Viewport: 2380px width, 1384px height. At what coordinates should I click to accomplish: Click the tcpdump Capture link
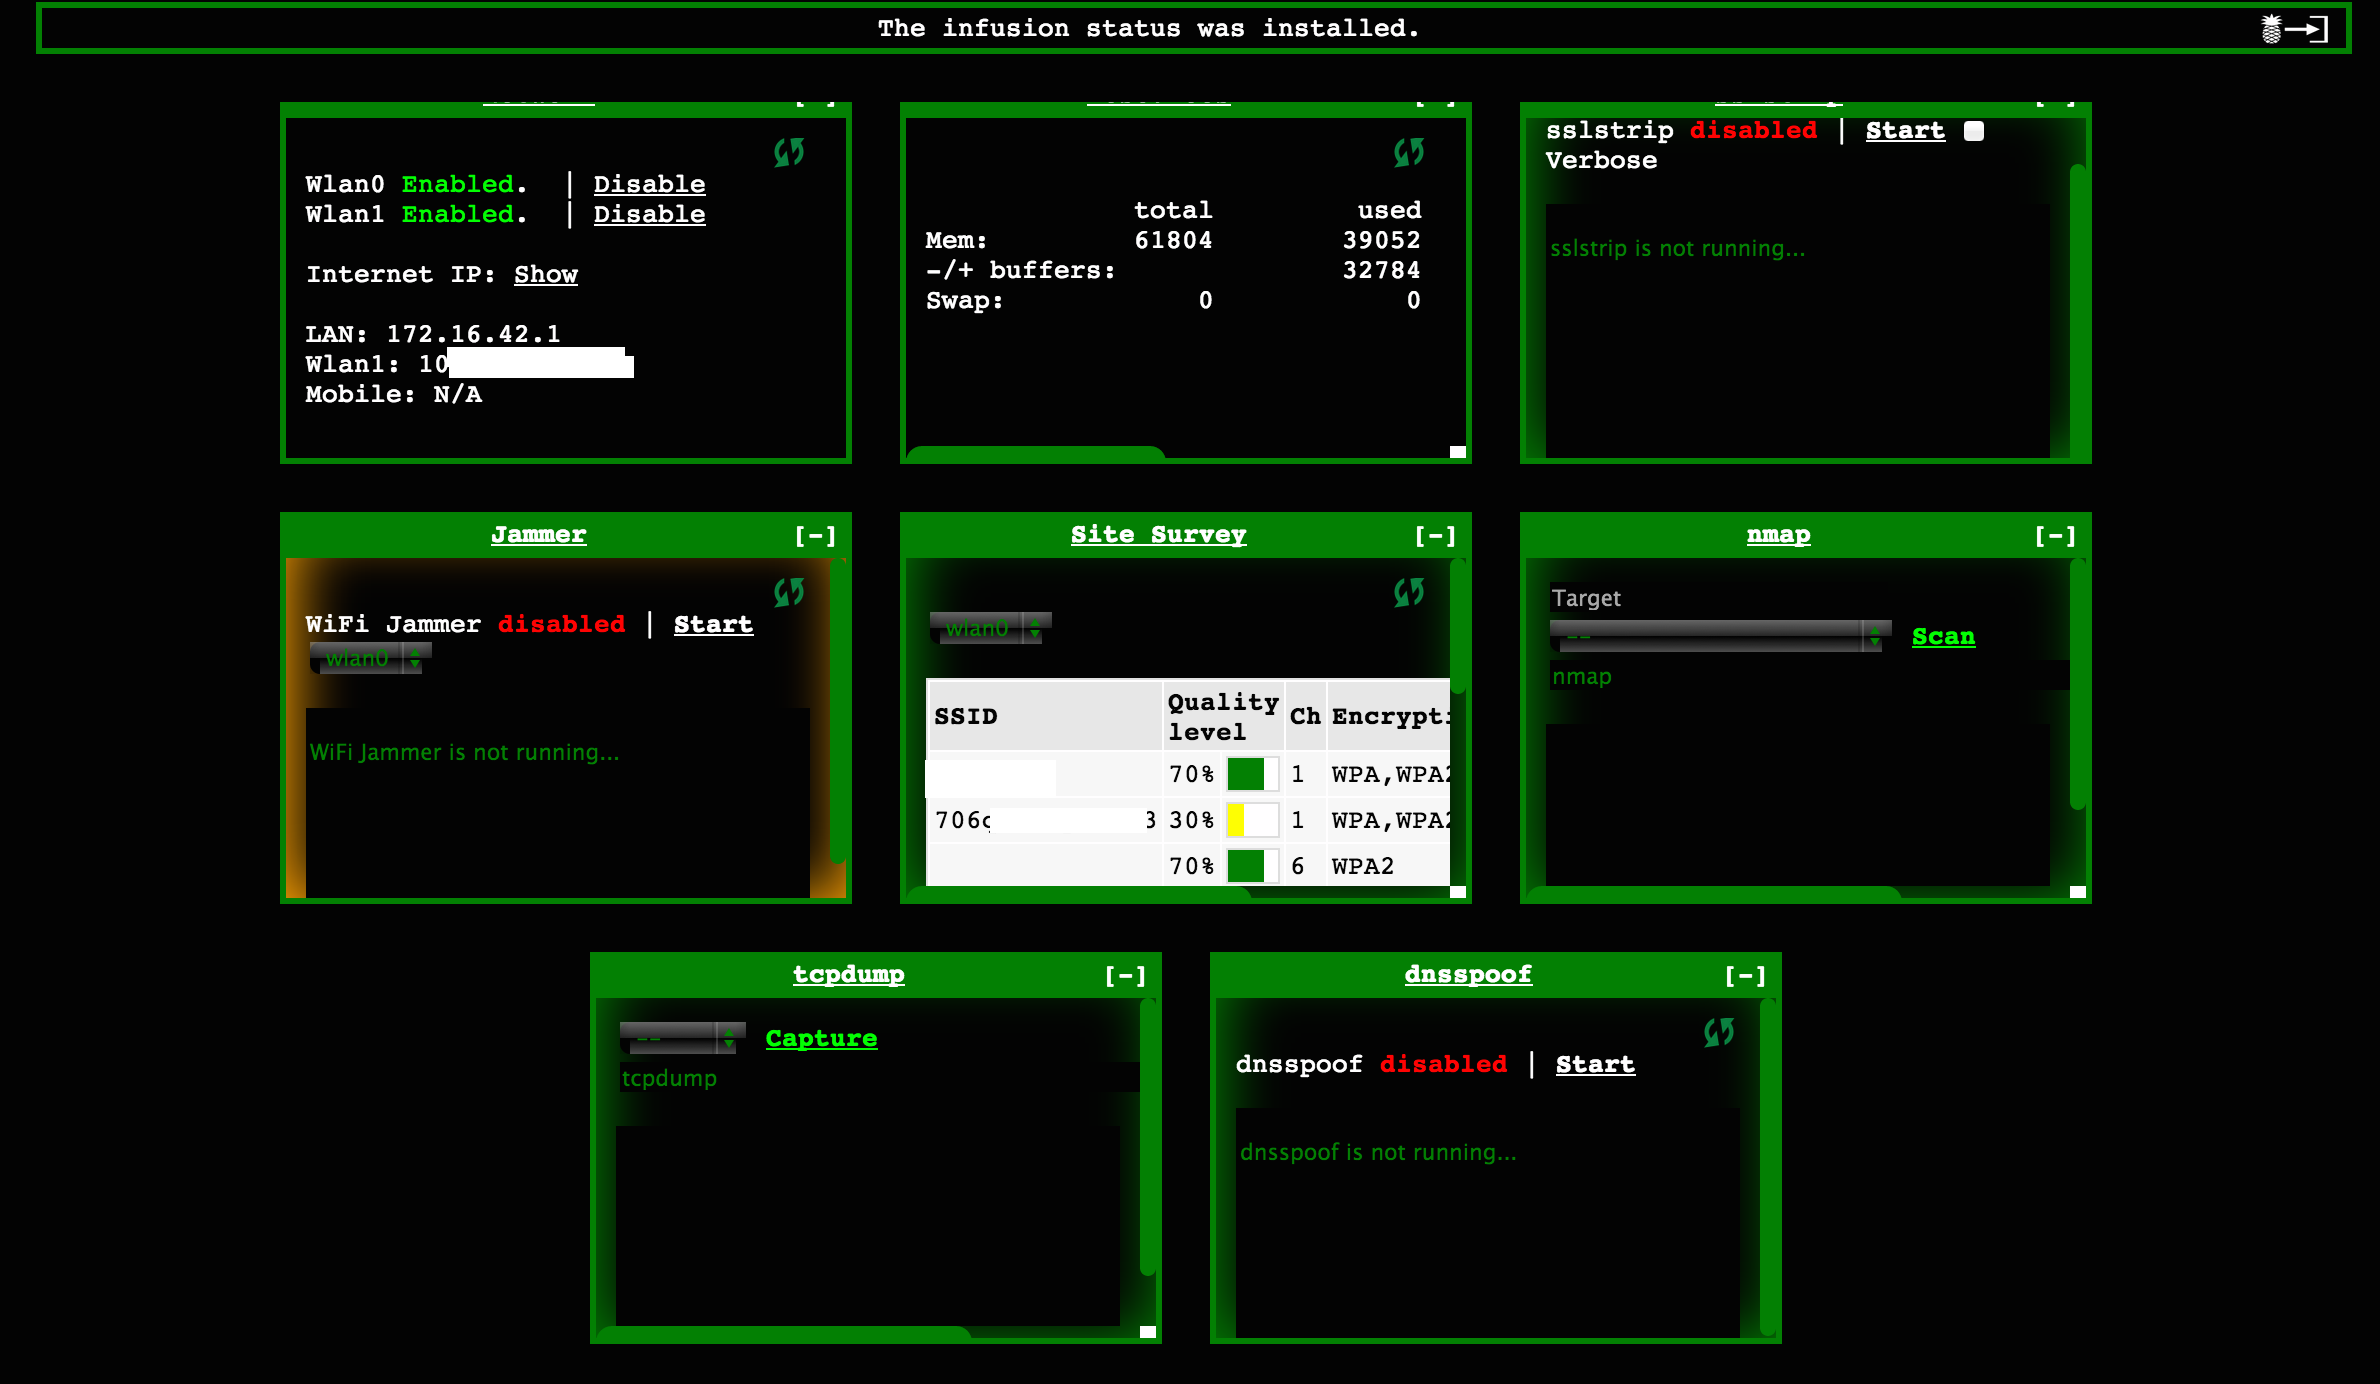pyautogui.click(x=821, y=1038)
